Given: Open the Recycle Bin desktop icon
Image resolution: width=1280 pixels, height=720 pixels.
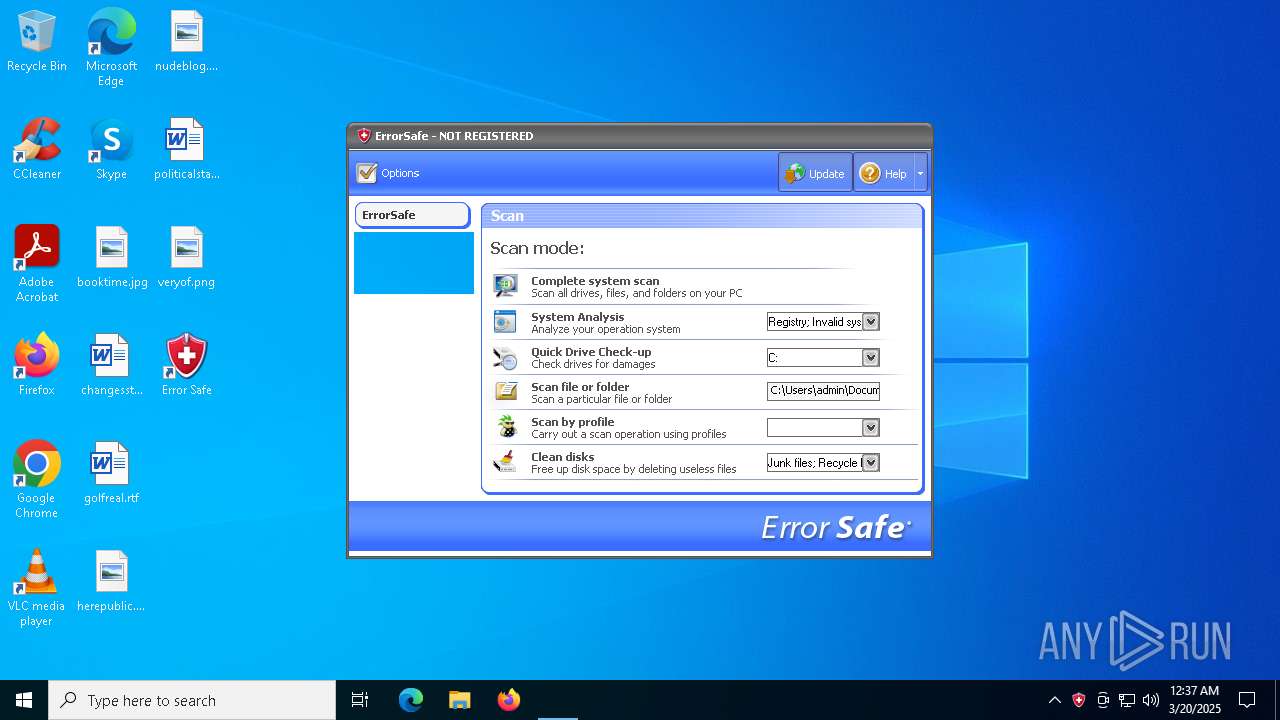Looking at the screenshot, I should pyautogui.click(x=37, y=42).
